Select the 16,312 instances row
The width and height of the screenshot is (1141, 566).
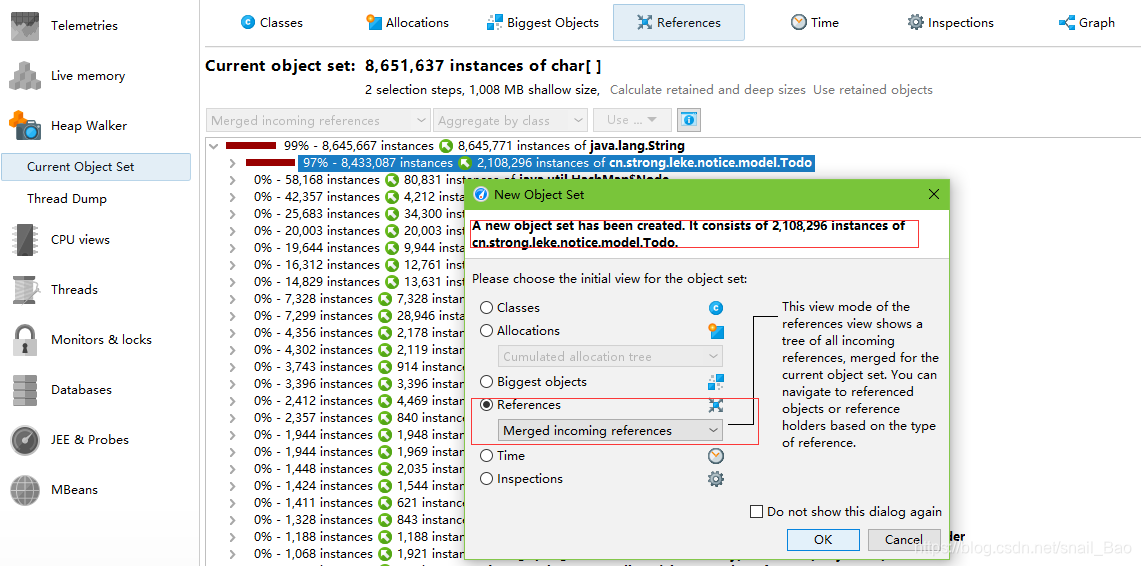coord(359,265)
